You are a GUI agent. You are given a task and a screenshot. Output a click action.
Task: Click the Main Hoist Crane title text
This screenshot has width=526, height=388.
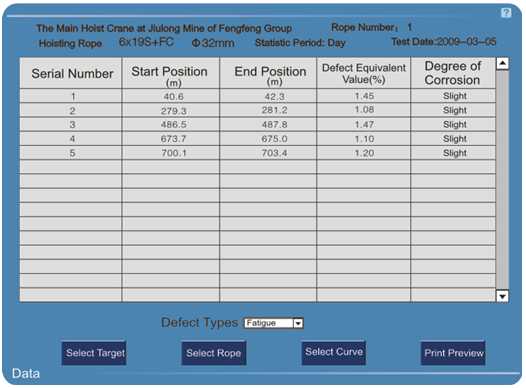[x=164, y=28]
